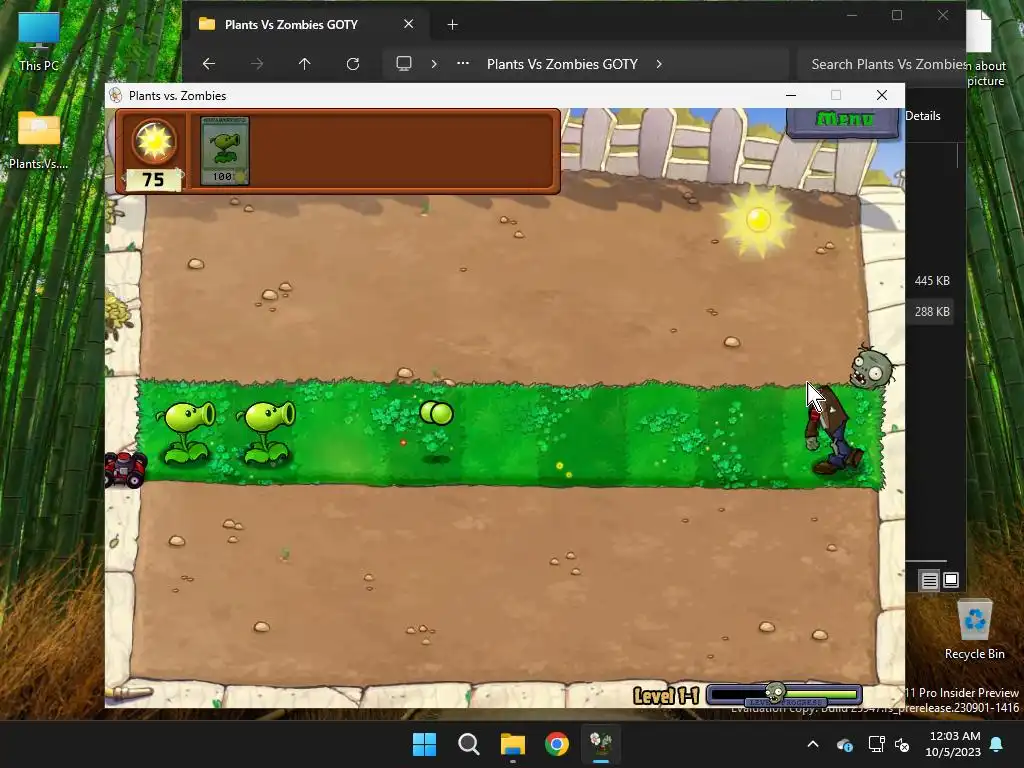Click the sun counter showing 75

coord(153,180)
